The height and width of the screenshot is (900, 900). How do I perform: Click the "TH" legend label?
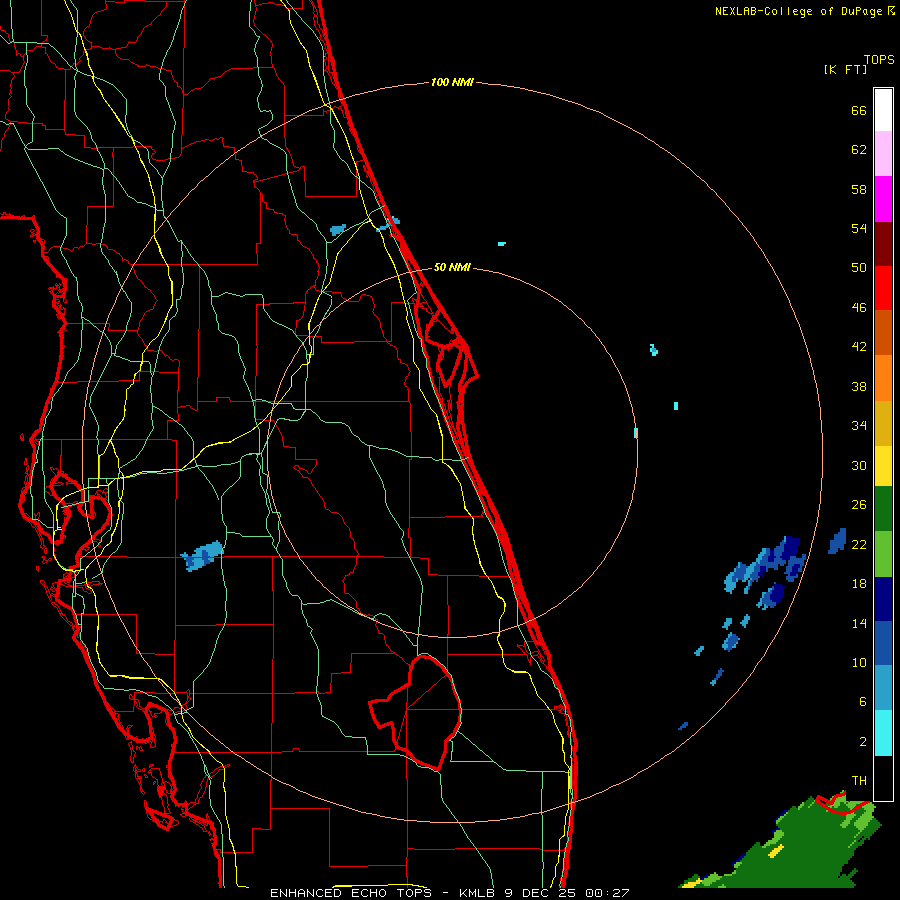[x=859, y=781]
